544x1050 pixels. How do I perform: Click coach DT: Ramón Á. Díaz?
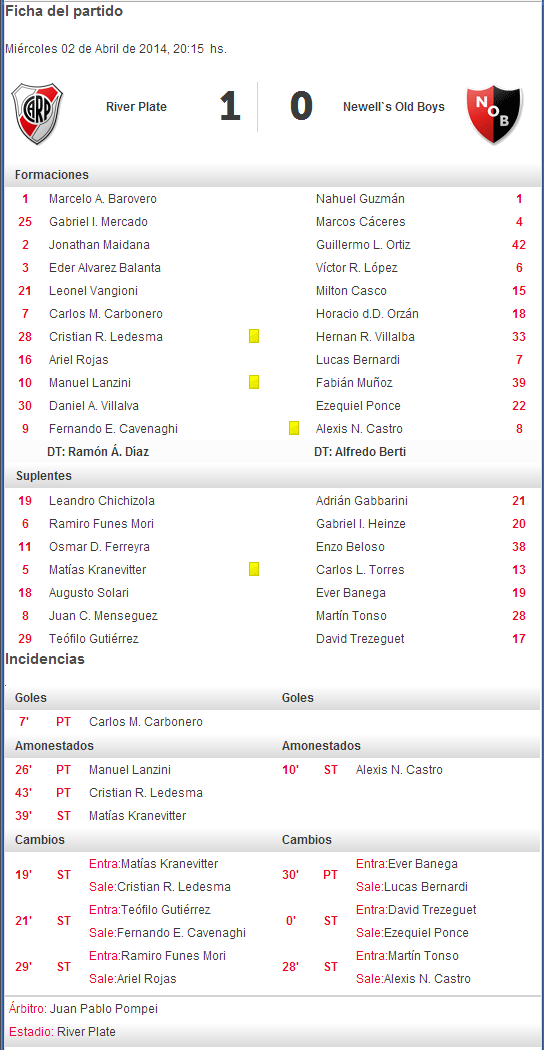98,452
